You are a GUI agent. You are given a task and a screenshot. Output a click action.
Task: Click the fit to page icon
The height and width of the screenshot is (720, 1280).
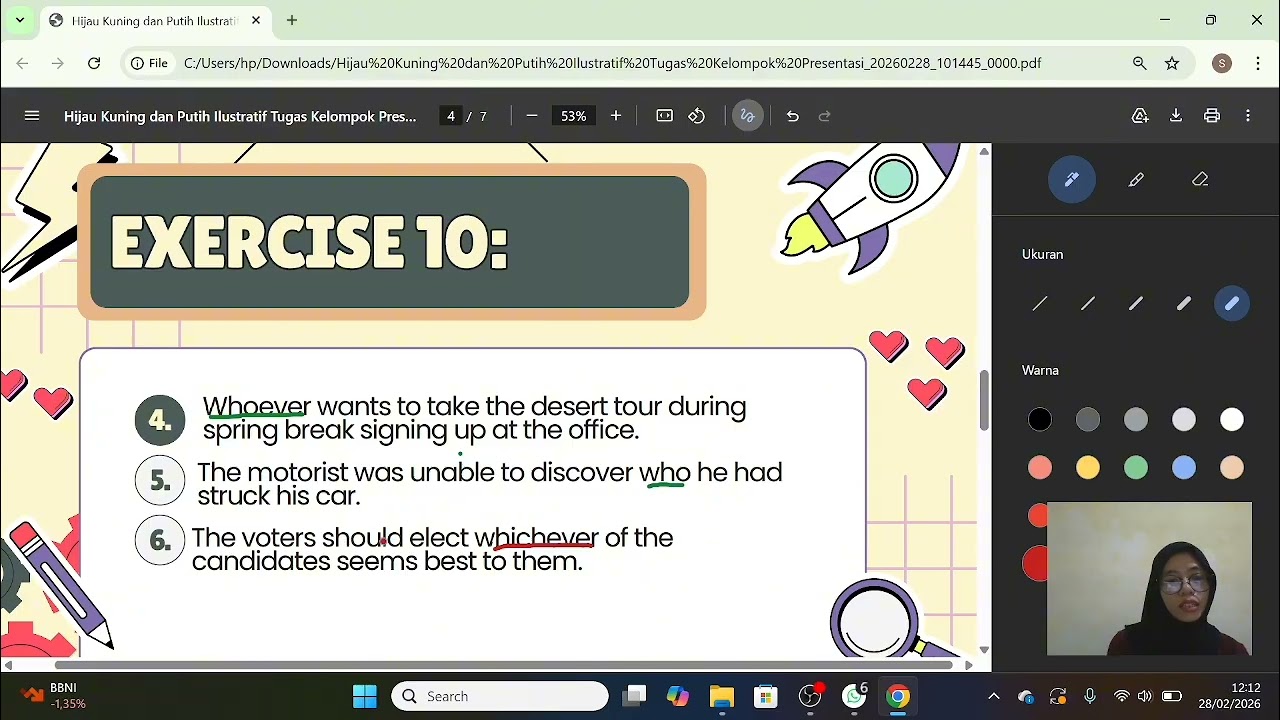coord(665,116)
